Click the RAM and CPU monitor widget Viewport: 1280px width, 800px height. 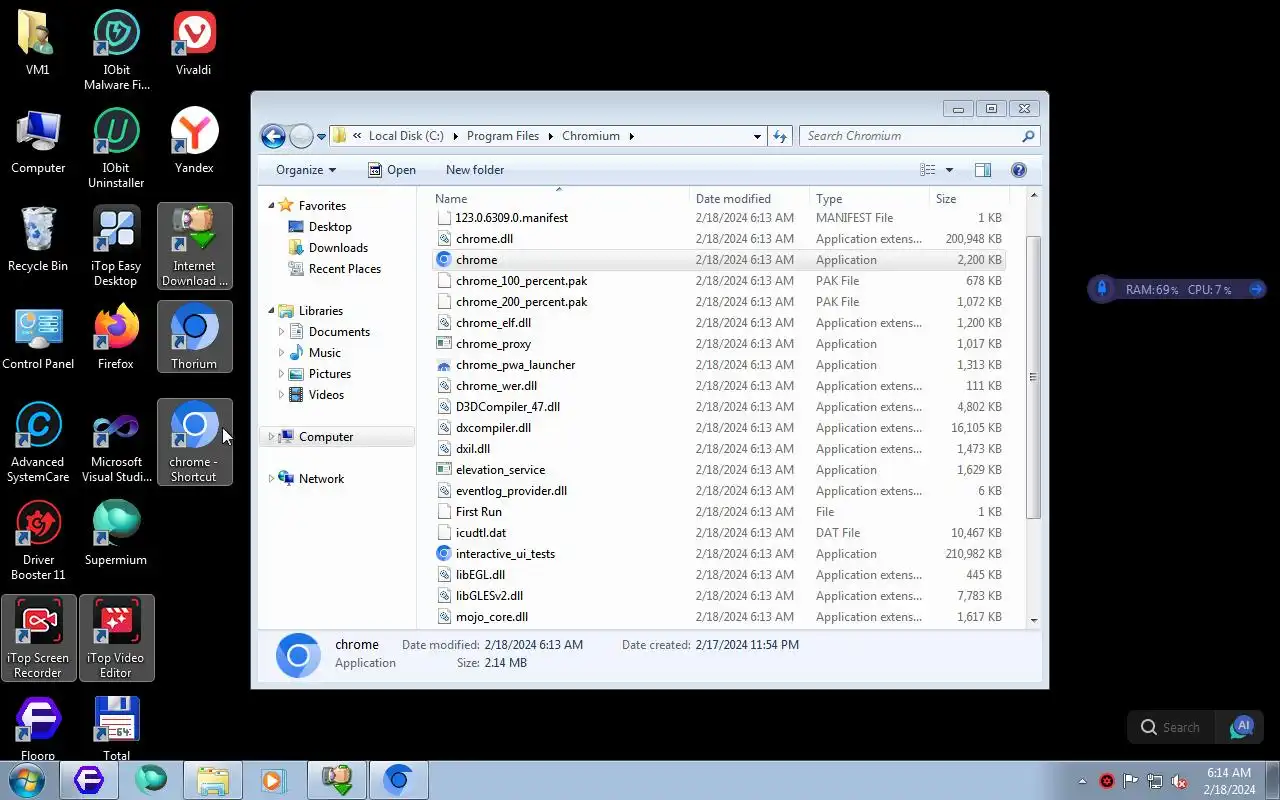click(1177, 289)
